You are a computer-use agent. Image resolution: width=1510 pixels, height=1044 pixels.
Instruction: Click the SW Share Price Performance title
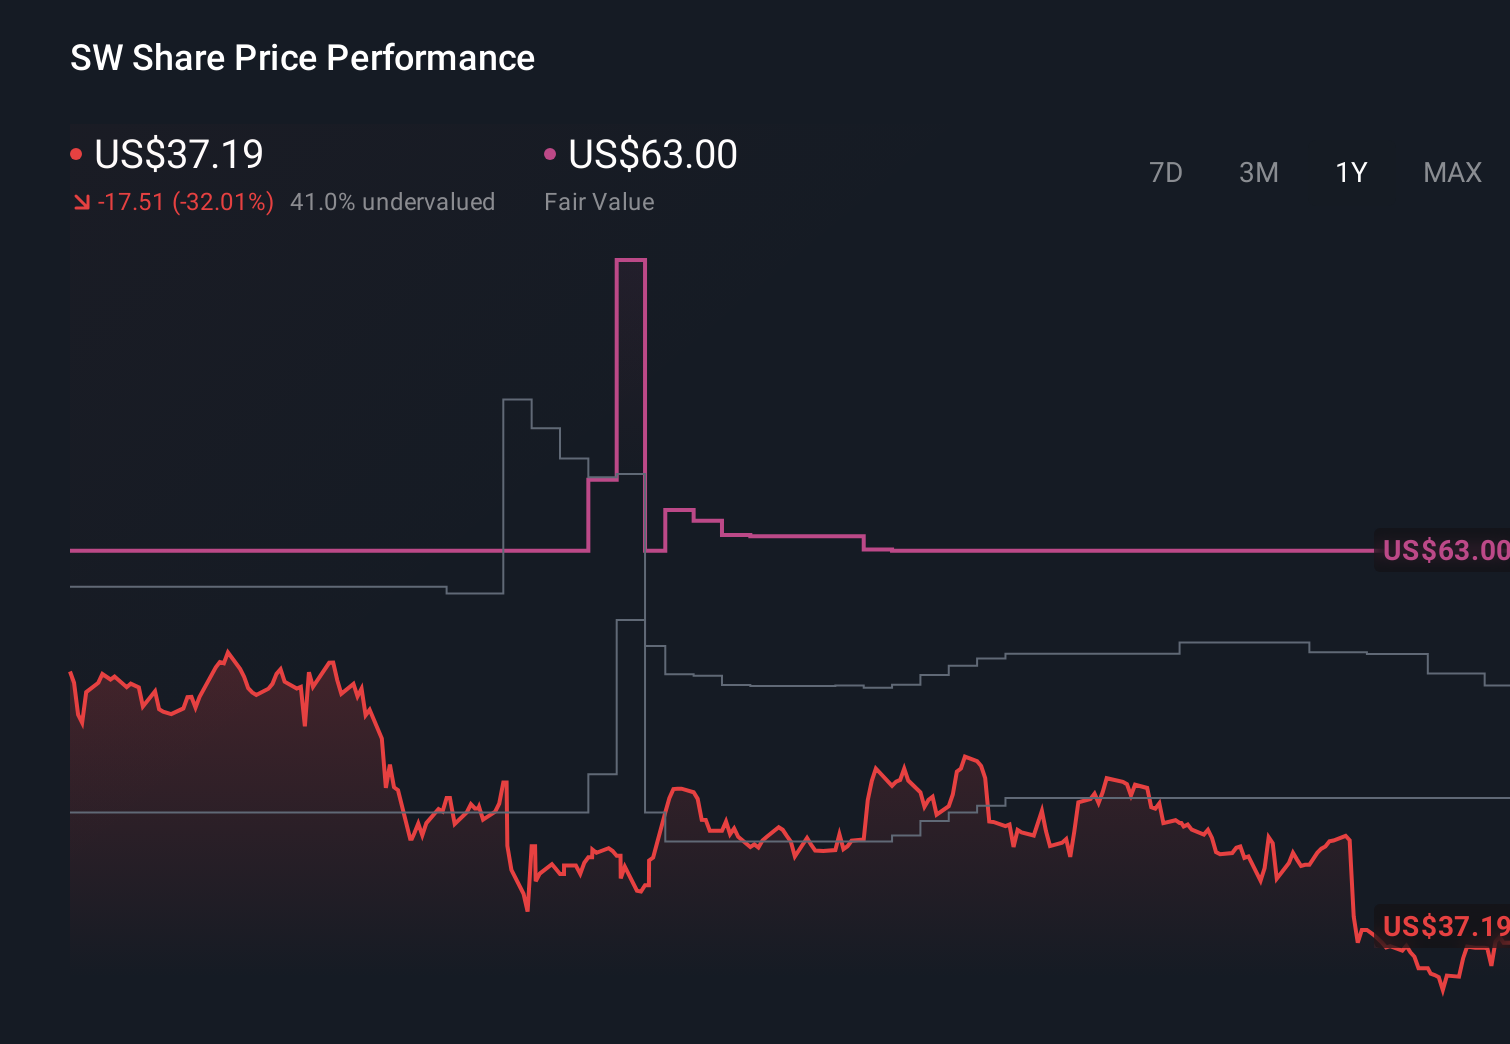pos(302,58)
